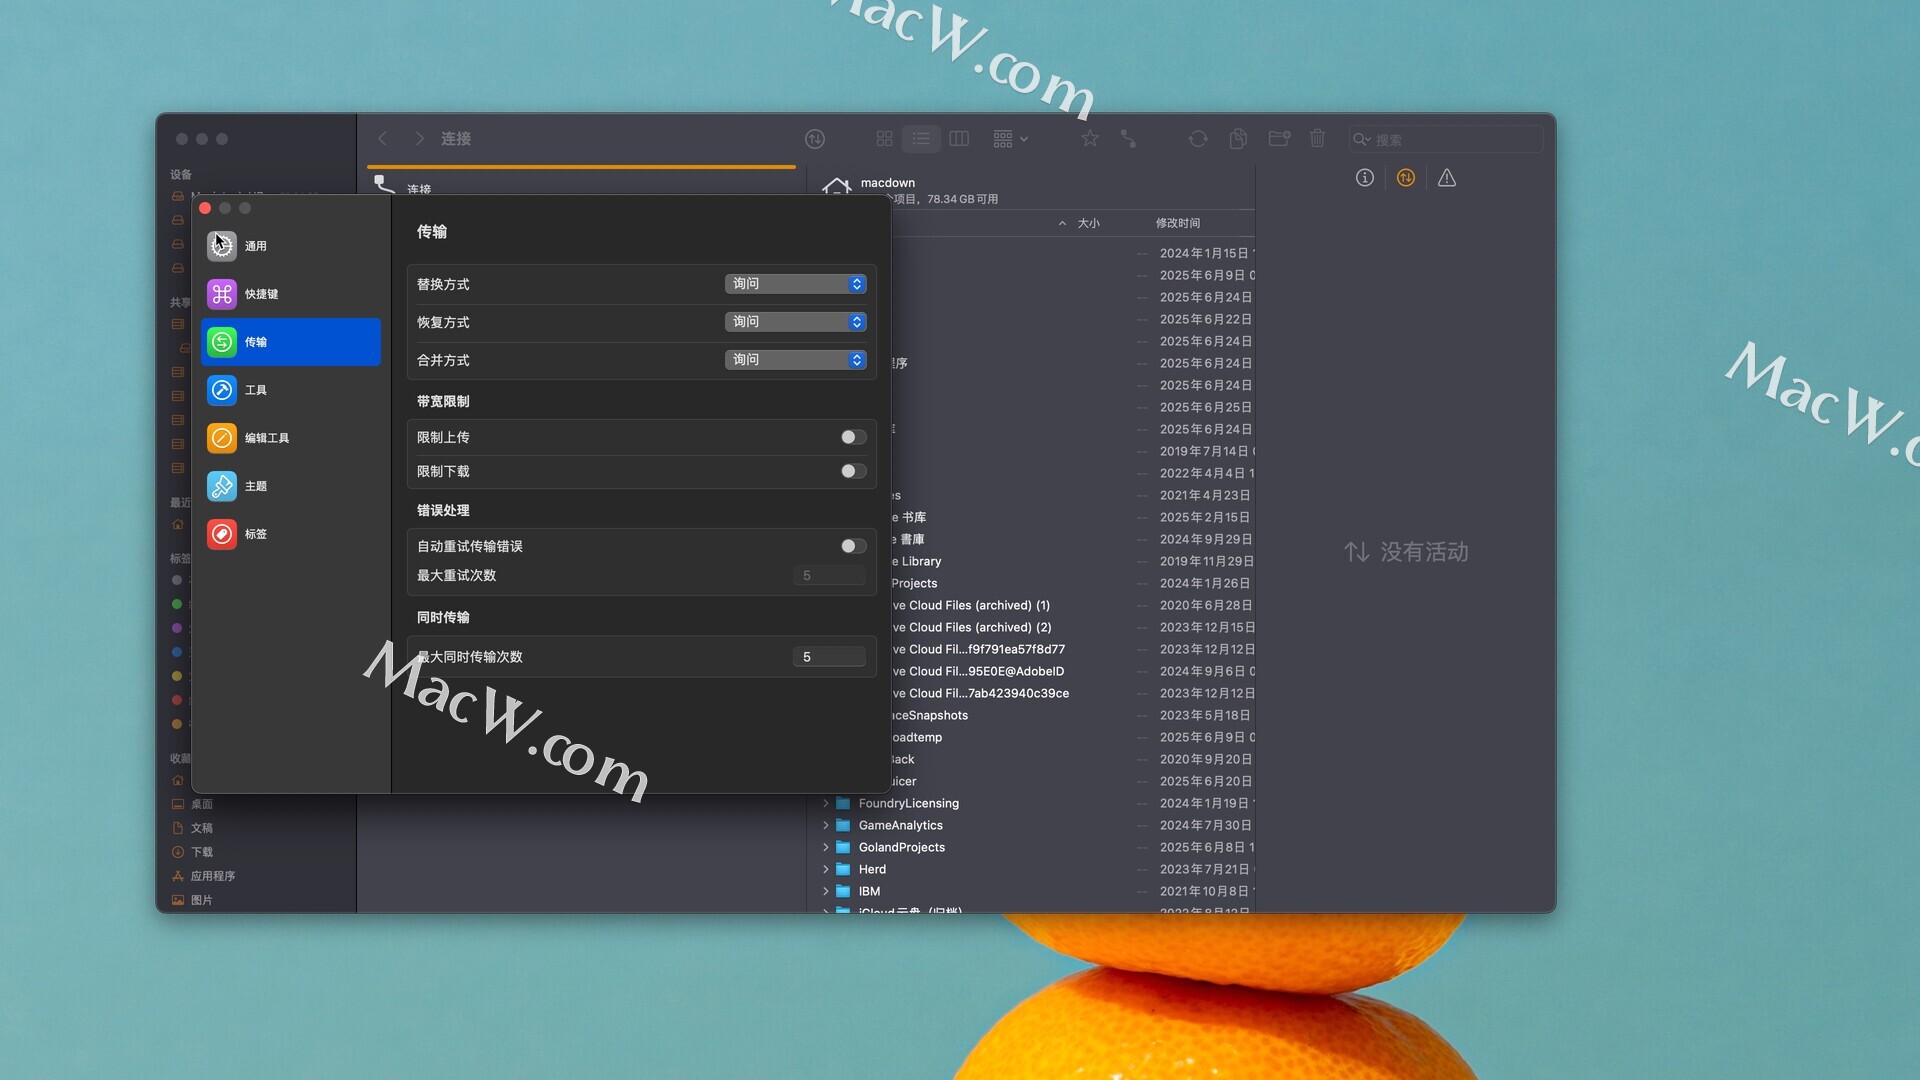Click the date 2024年7月30日

(x=1205, y=825)
